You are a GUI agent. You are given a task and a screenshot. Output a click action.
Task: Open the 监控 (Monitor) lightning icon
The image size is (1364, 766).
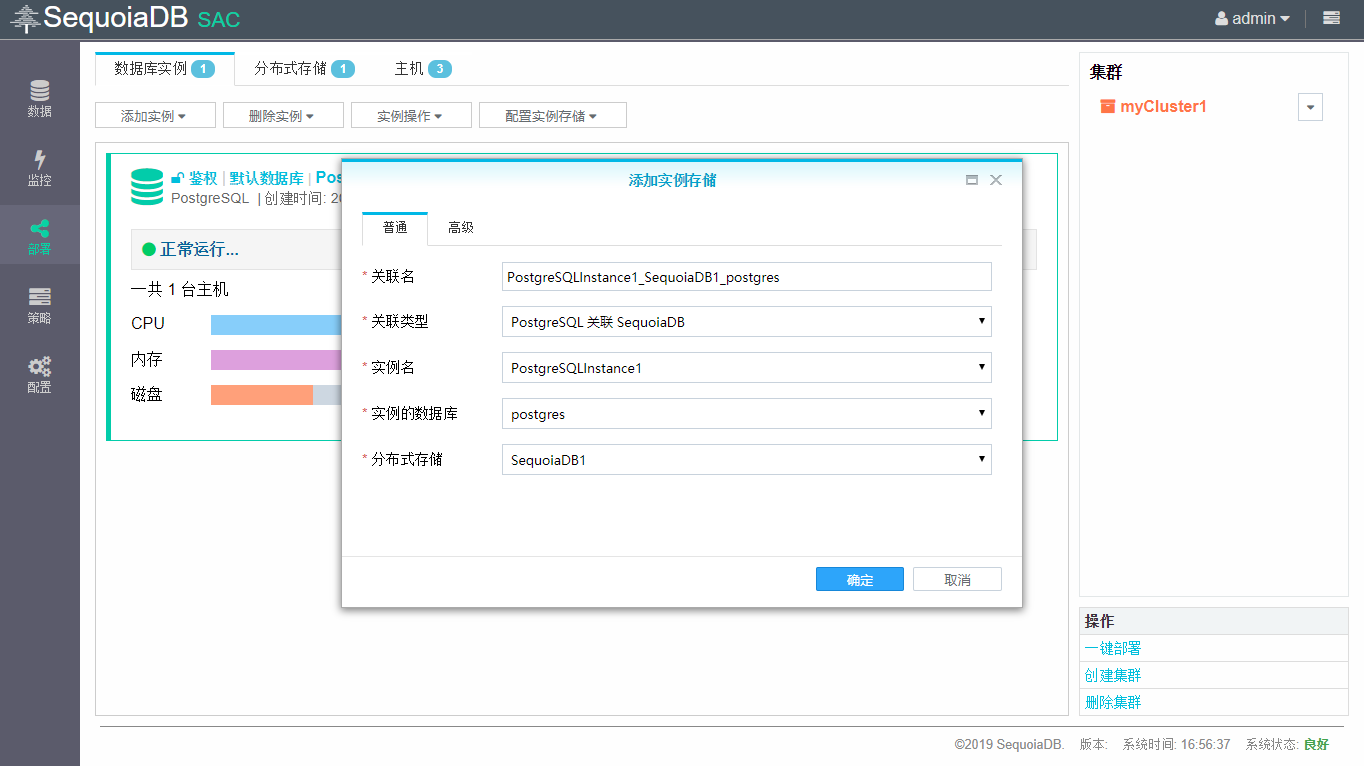pos(40,167)
